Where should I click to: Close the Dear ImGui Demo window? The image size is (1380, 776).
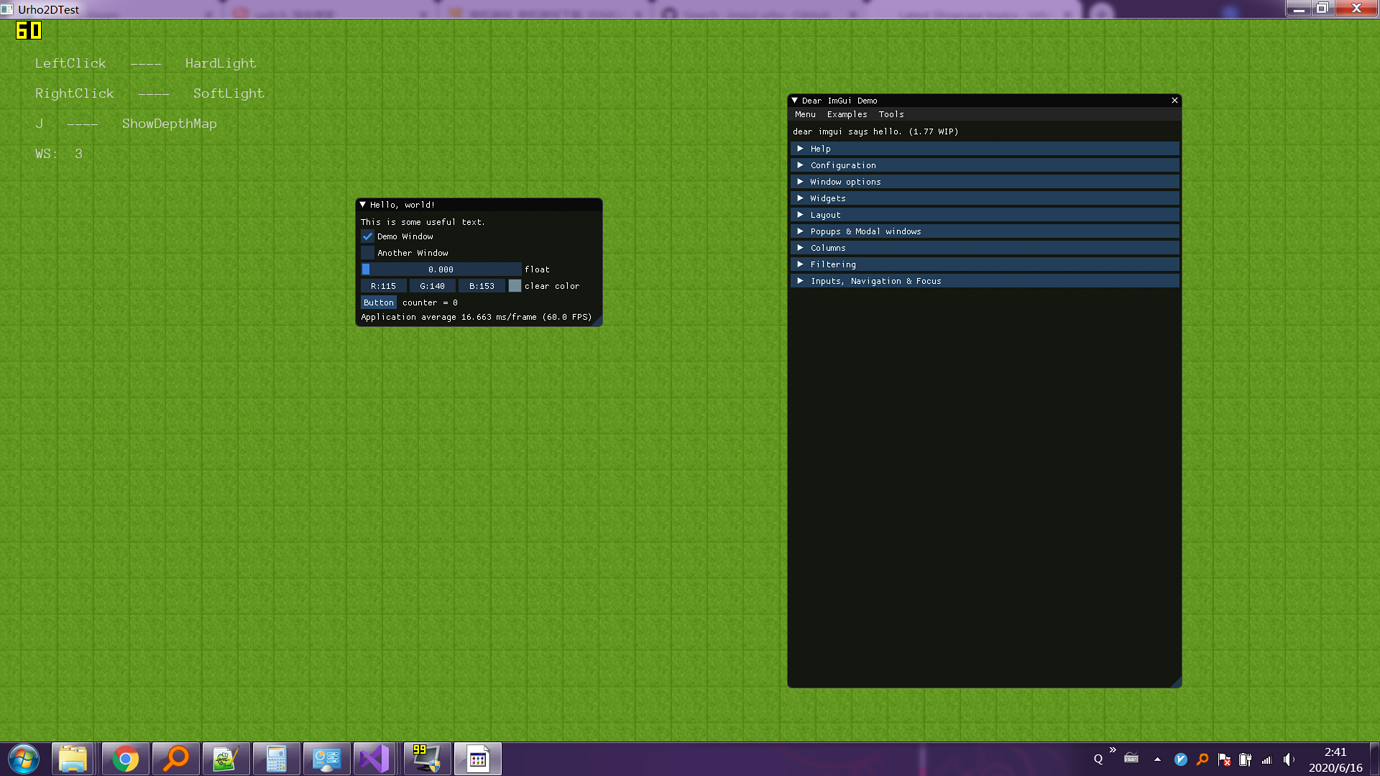[x=1175, y=100]
